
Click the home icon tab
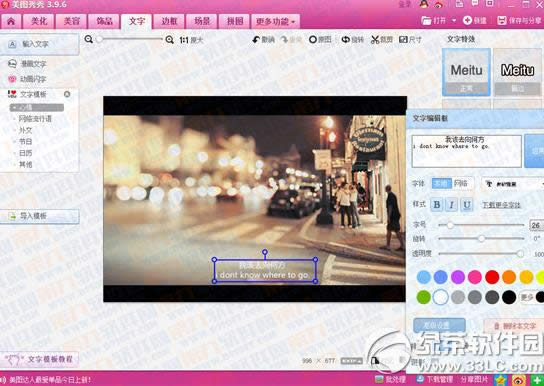tap(11, 22)
